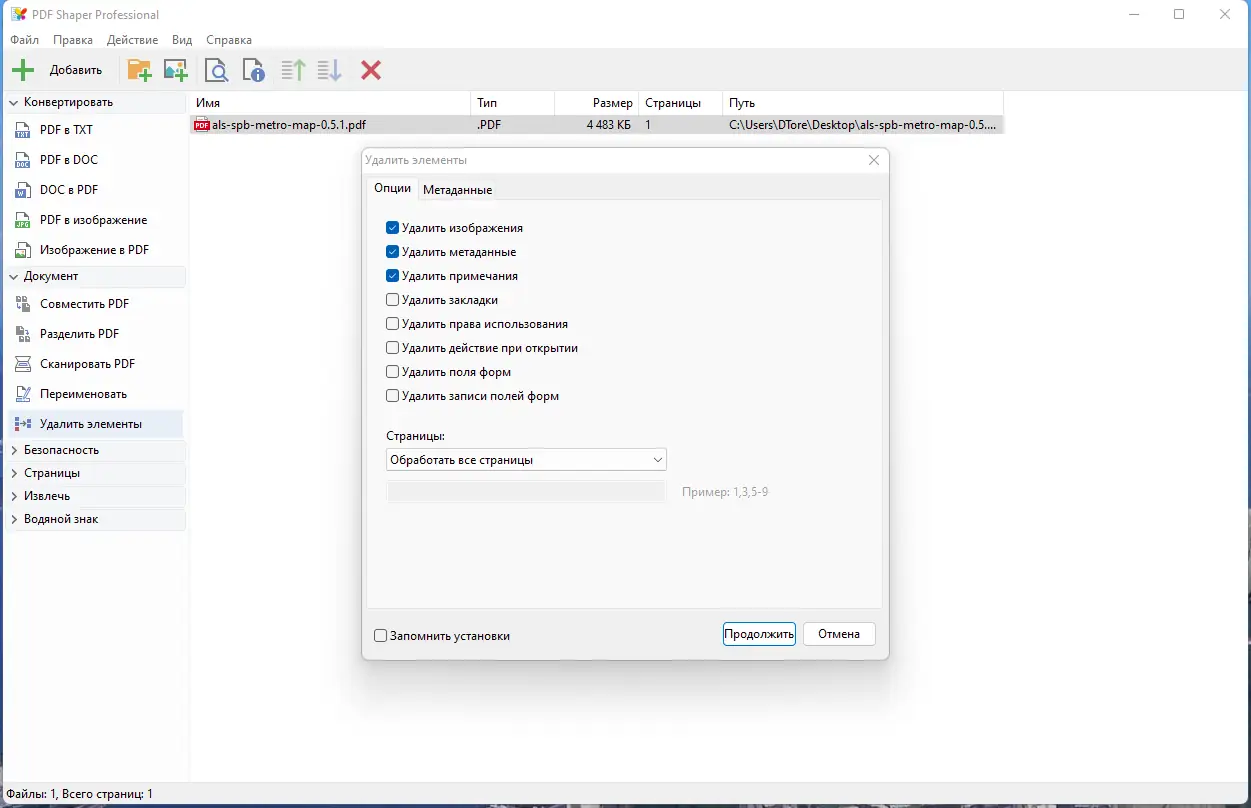Viewport: 1251px width, 808px height.
Task: Check Запомнить установки checkbox
Action: pos(380,636)
